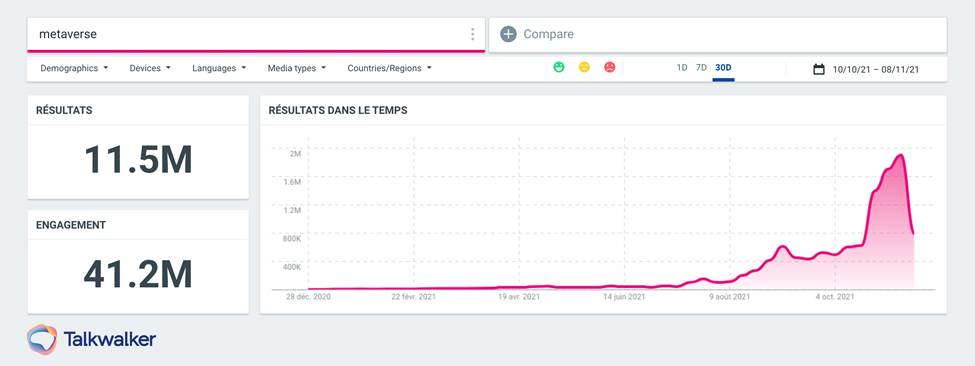Filter by positive green smiley sentiment

pyautogui.click(x=559, y=67)
